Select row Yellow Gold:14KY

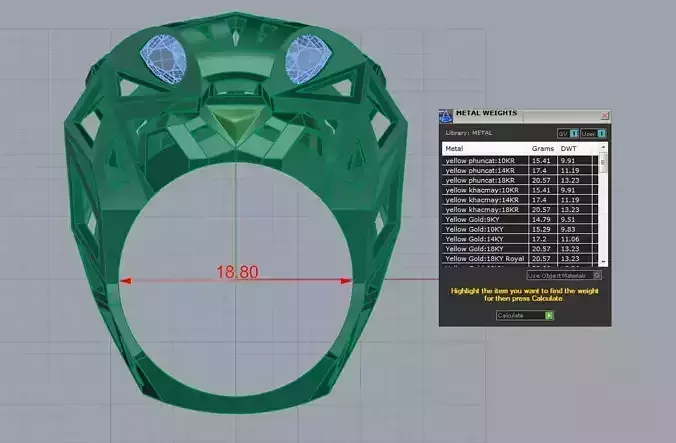[x=520, y=239]
